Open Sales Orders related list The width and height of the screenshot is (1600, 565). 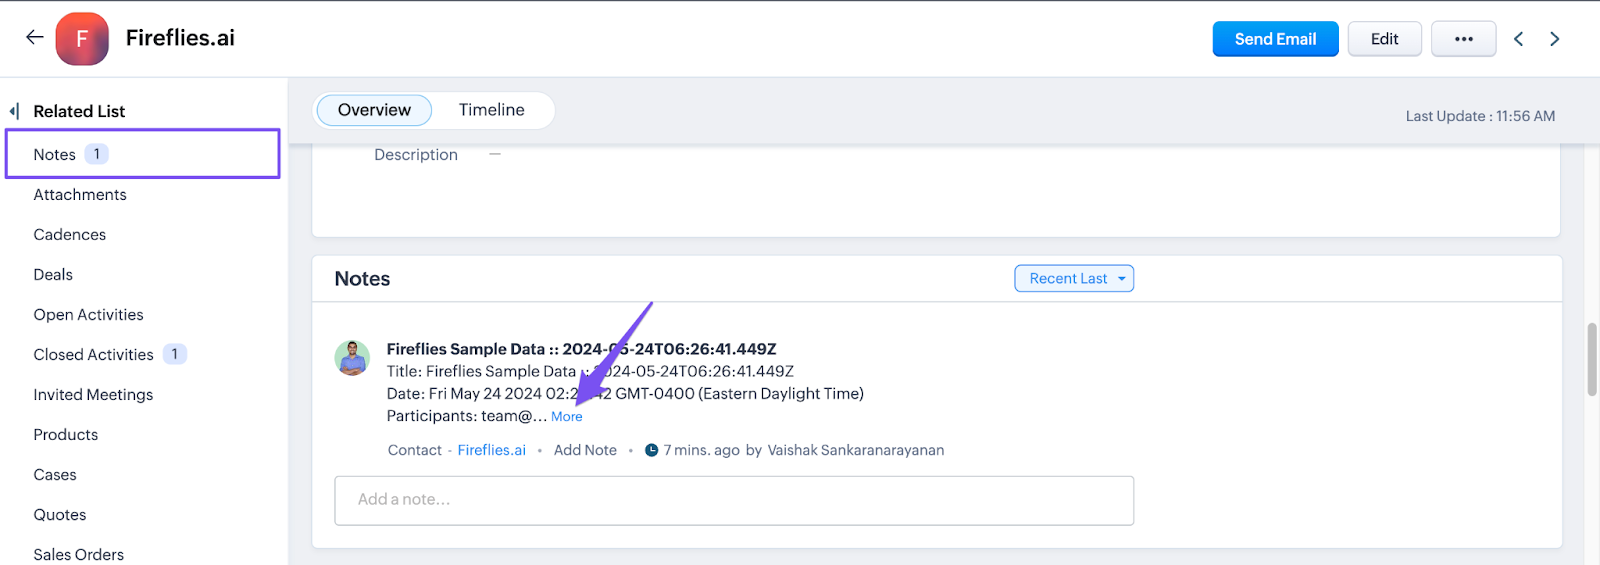79,555
